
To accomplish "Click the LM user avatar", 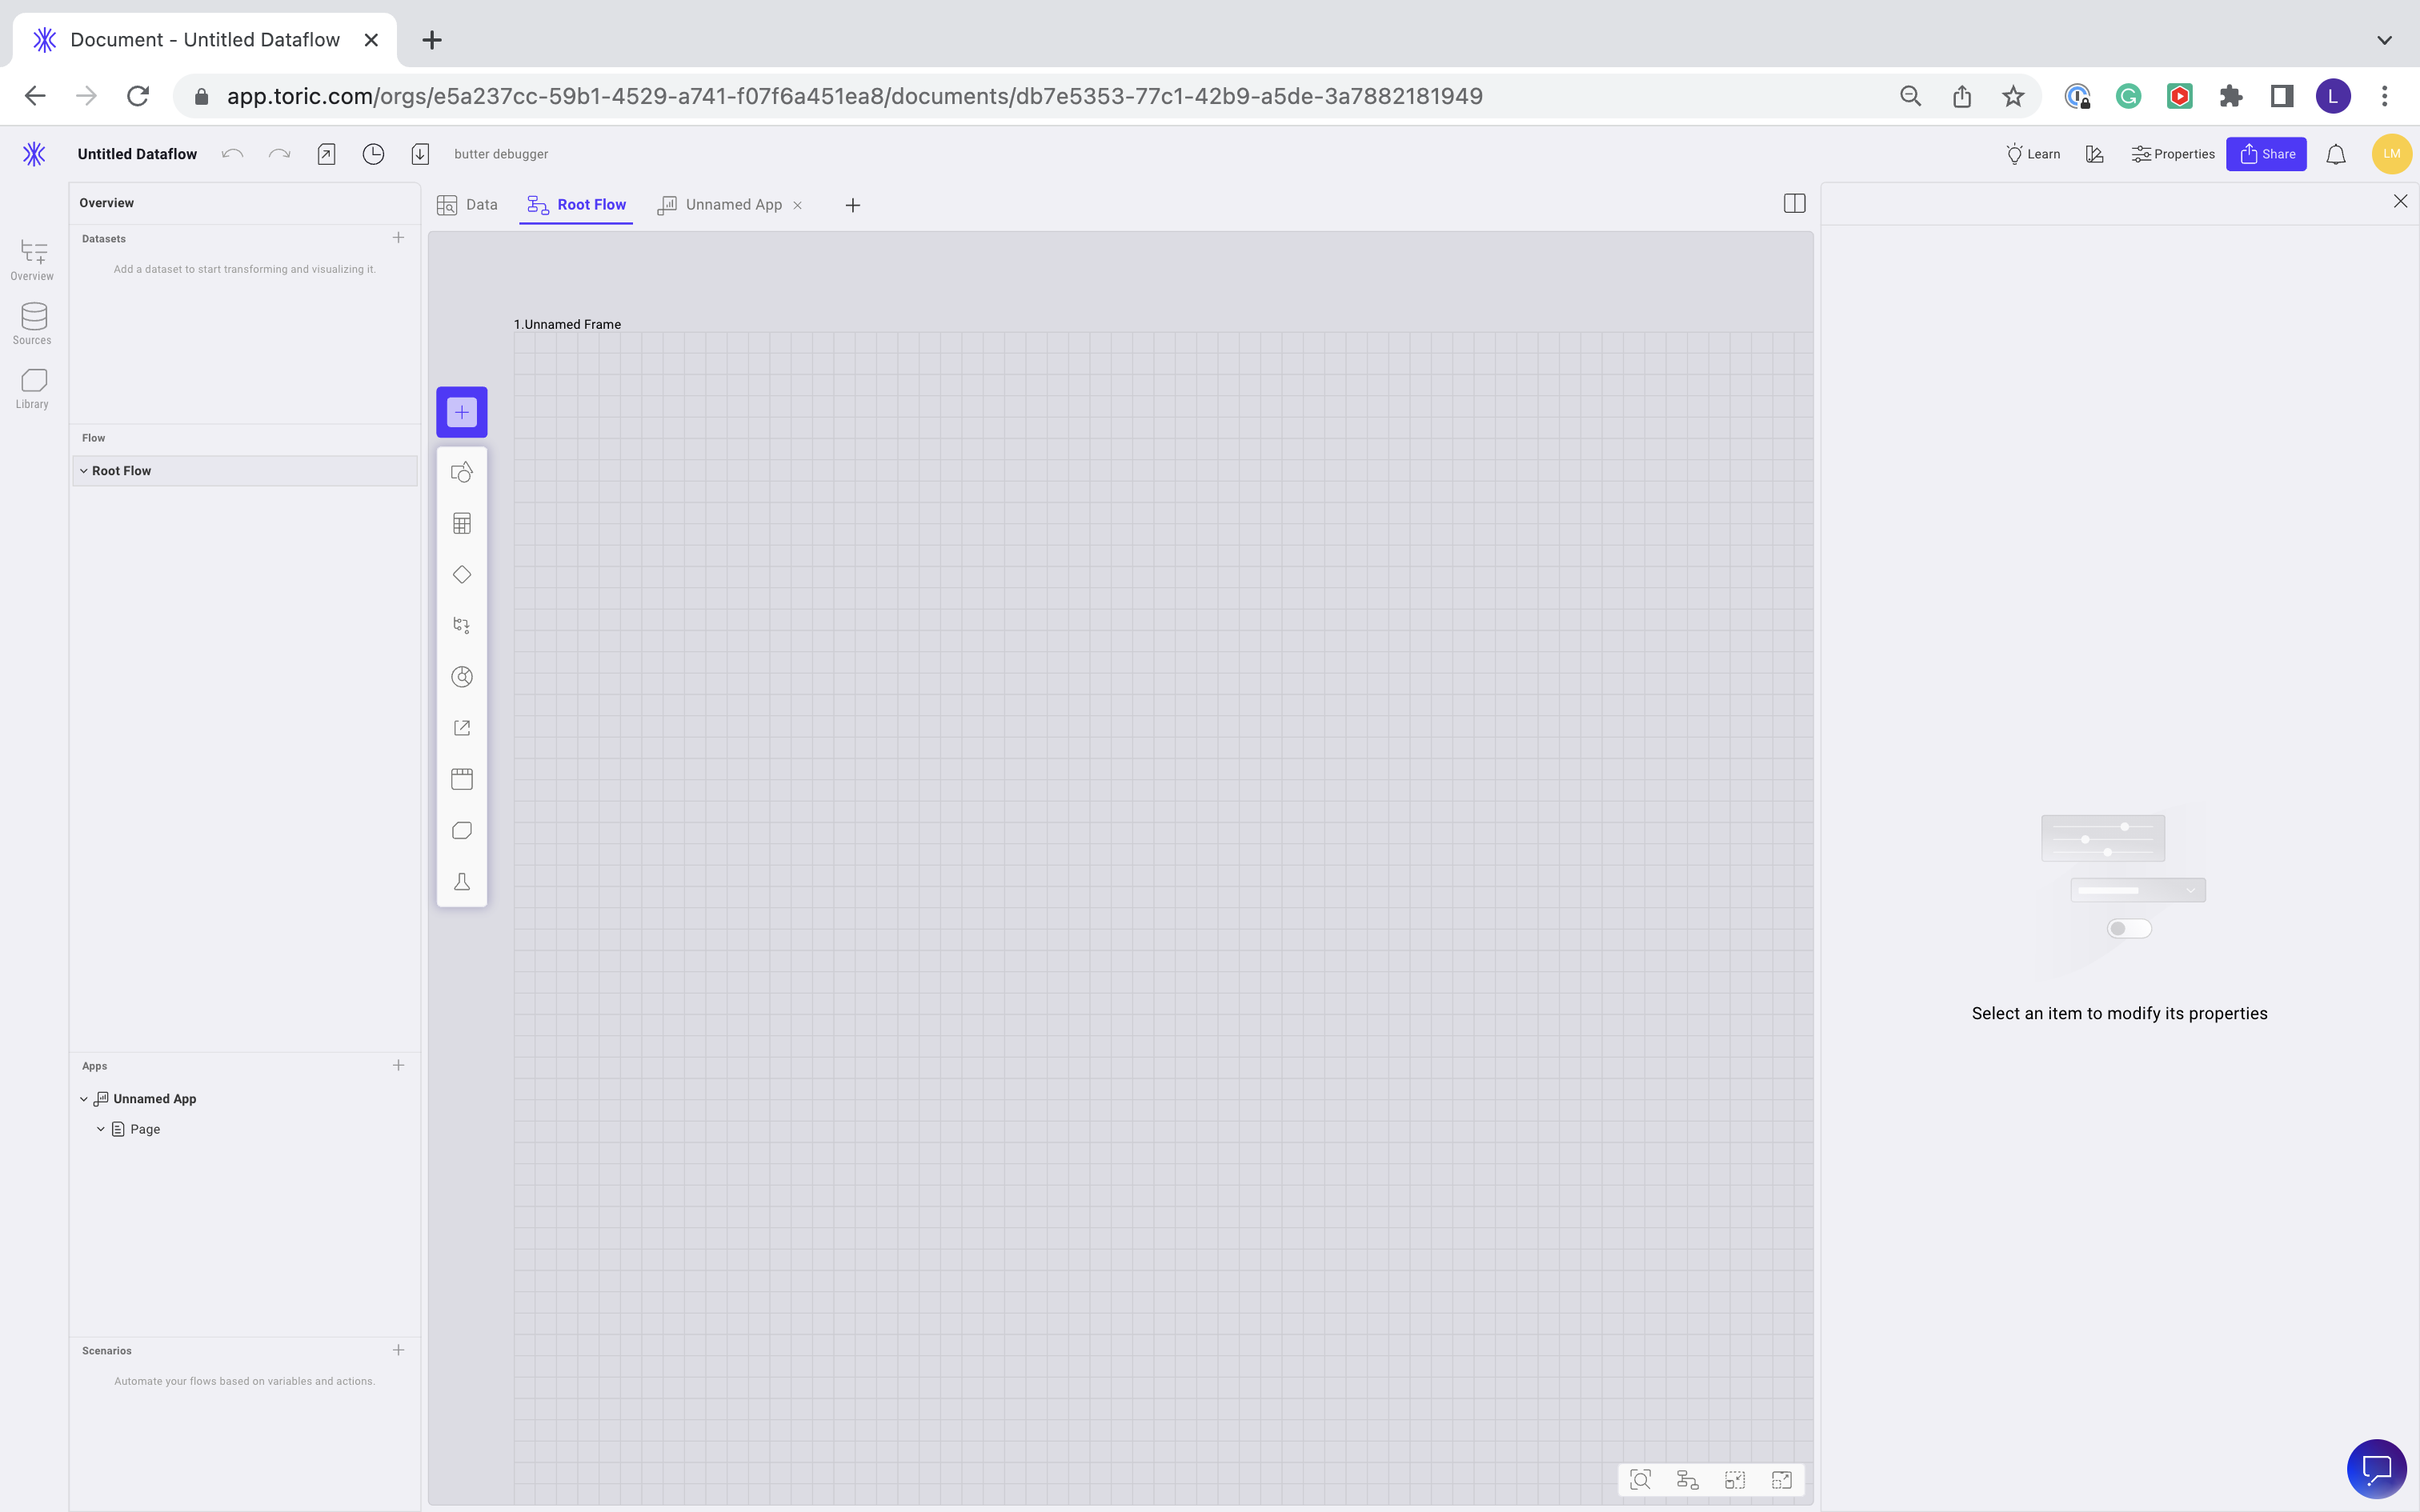I will tap(2392, 154).
